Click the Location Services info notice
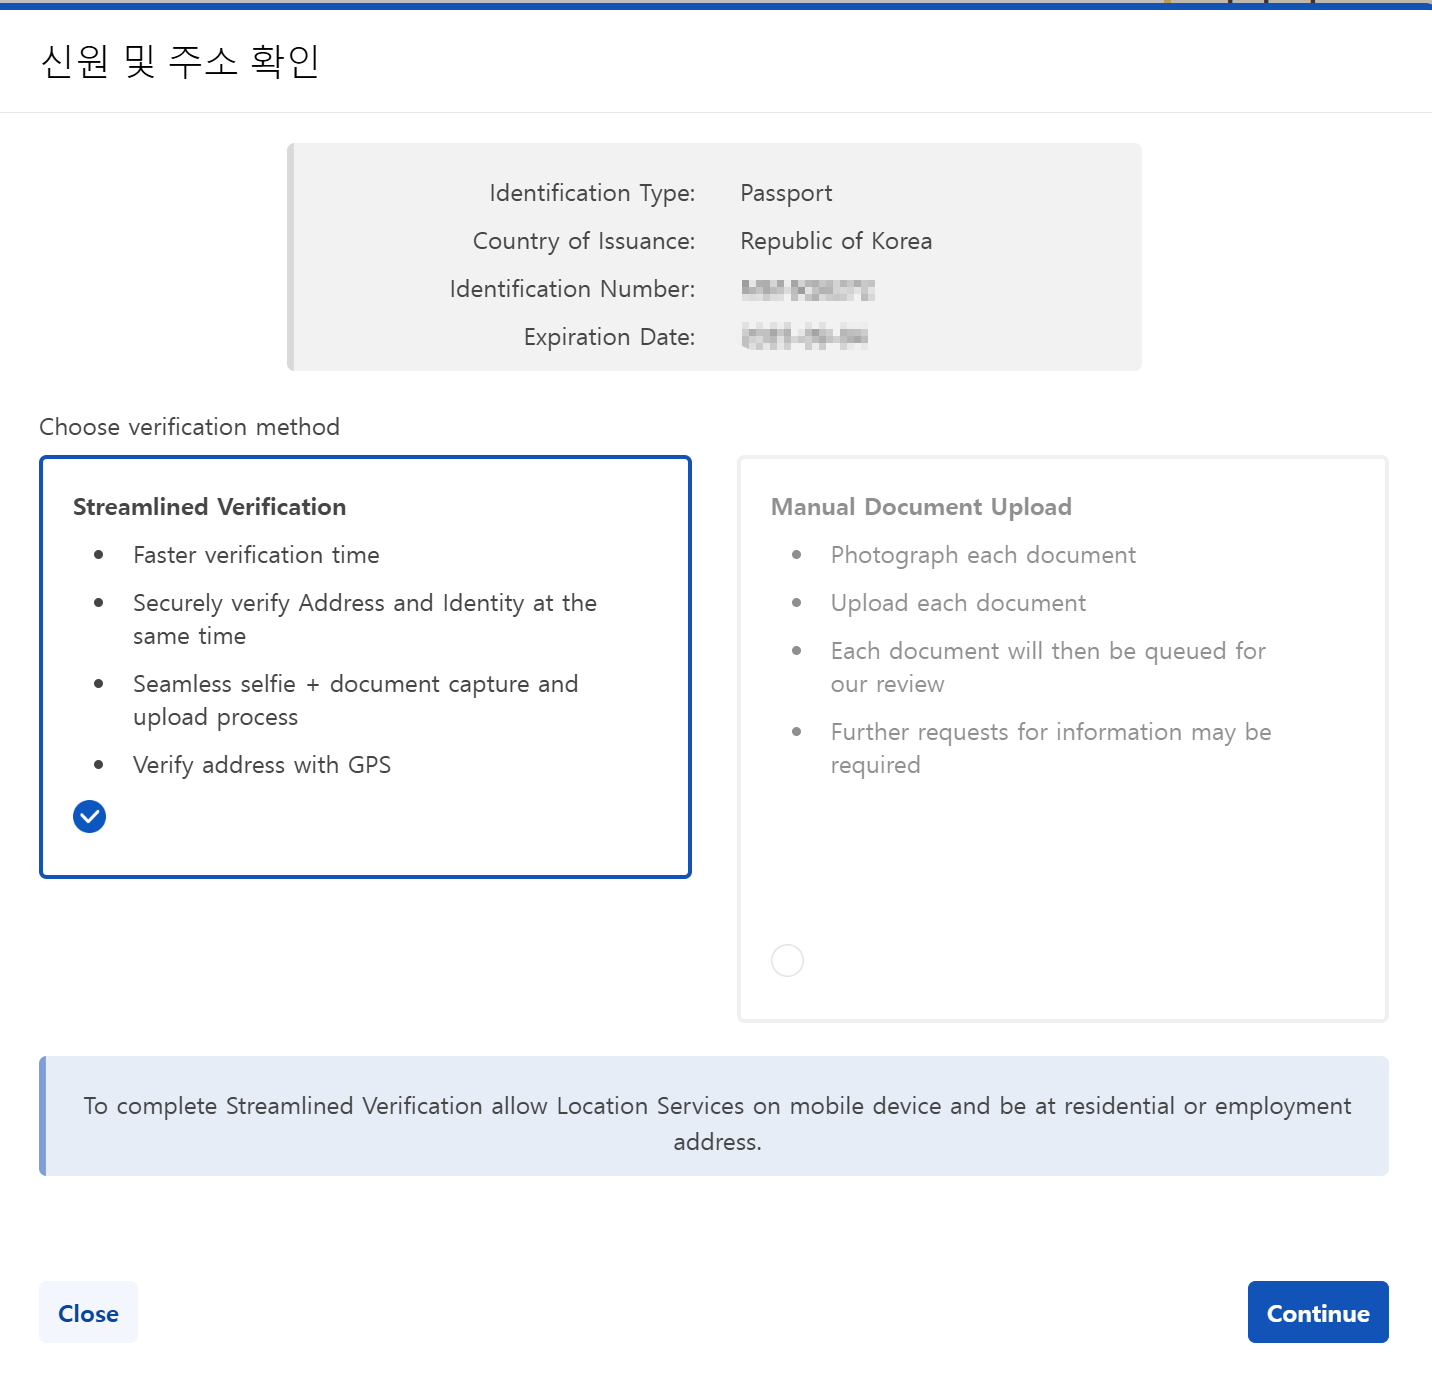 [714, 1116]
